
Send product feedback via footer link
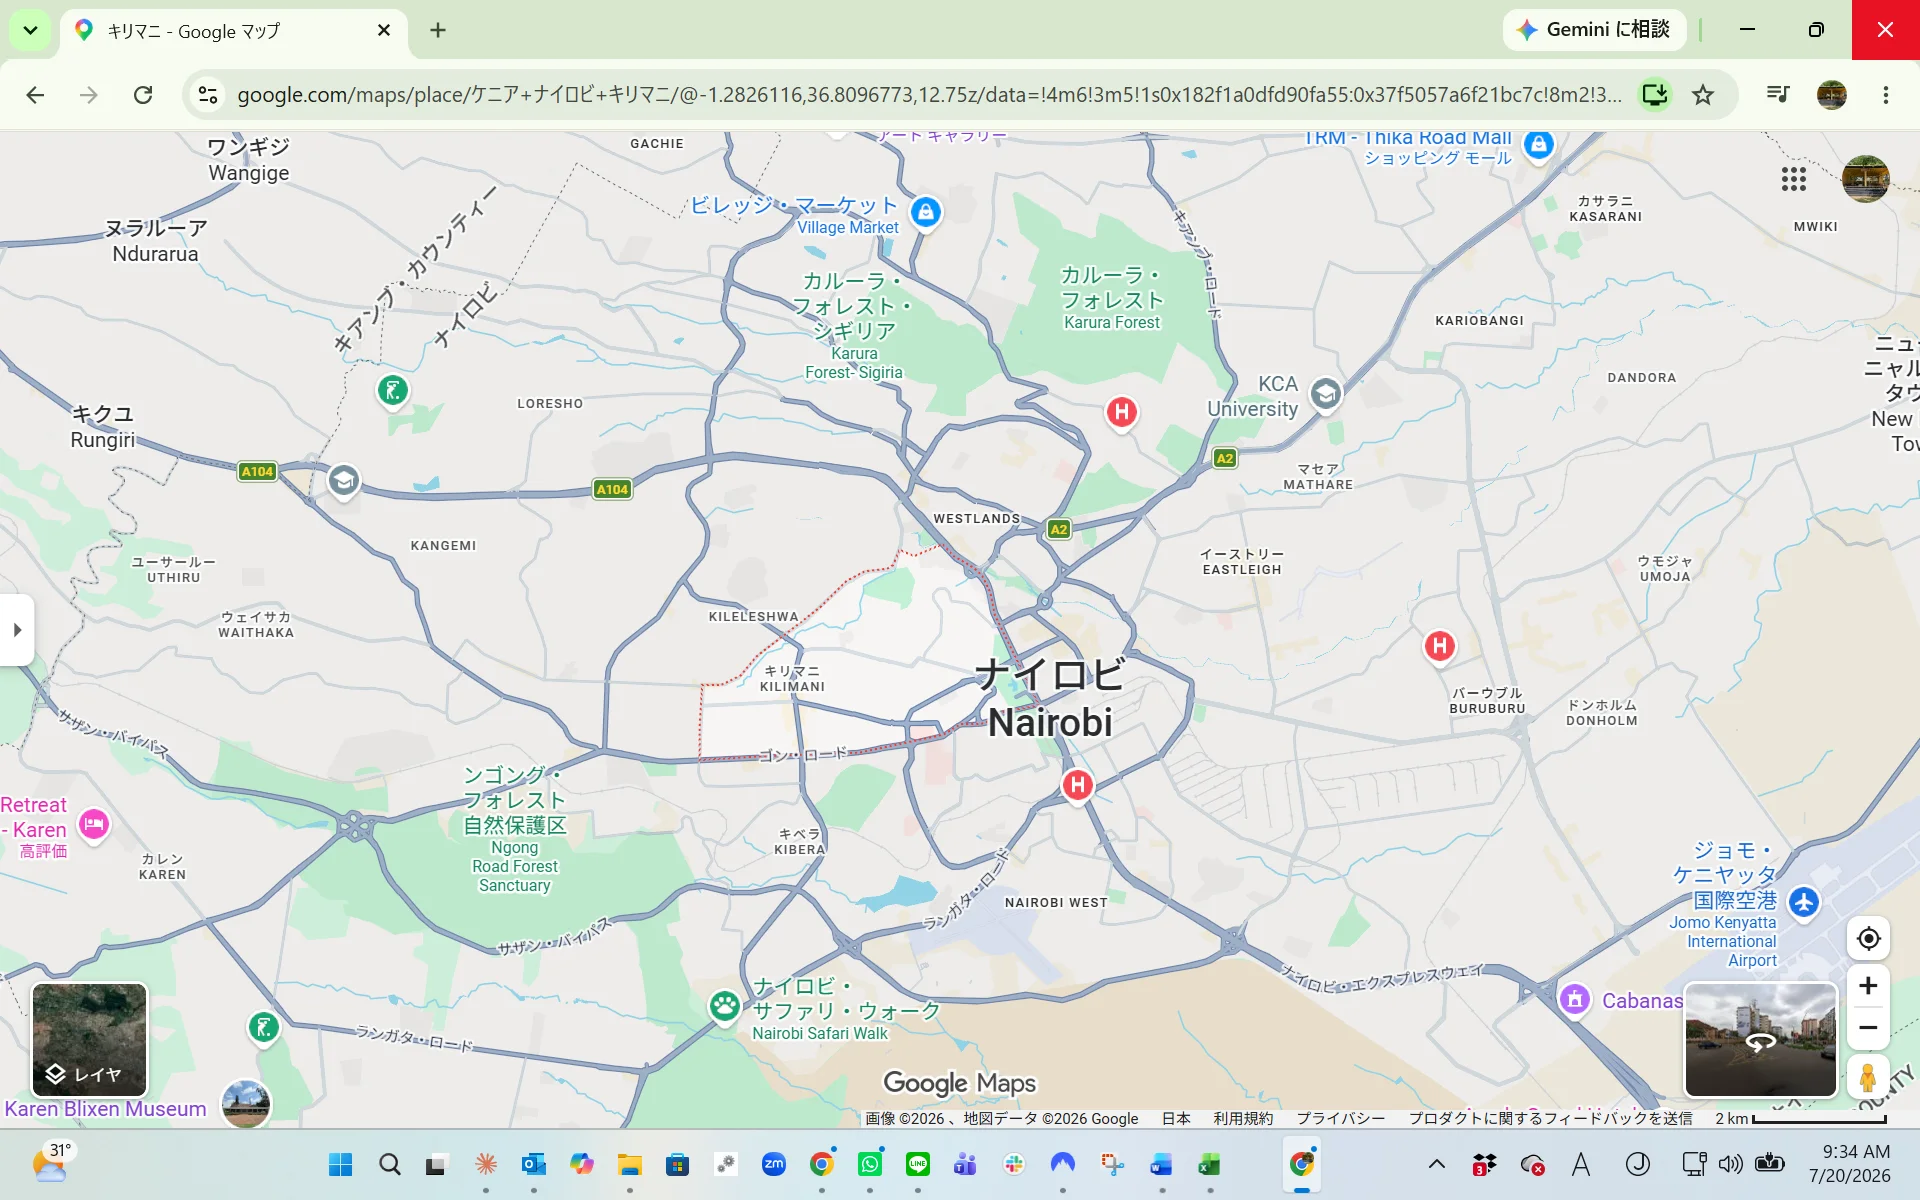click(x=1551, y=1118)
